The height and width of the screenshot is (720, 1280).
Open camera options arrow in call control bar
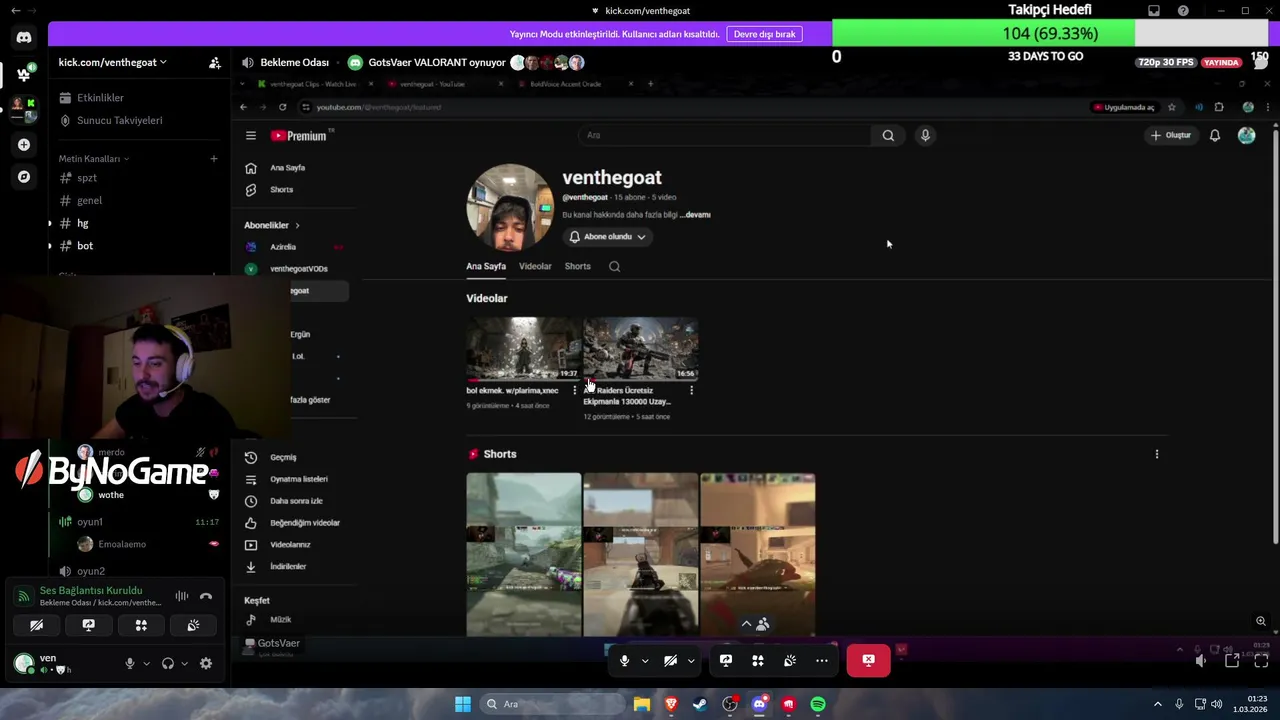[x=691, y=660]
